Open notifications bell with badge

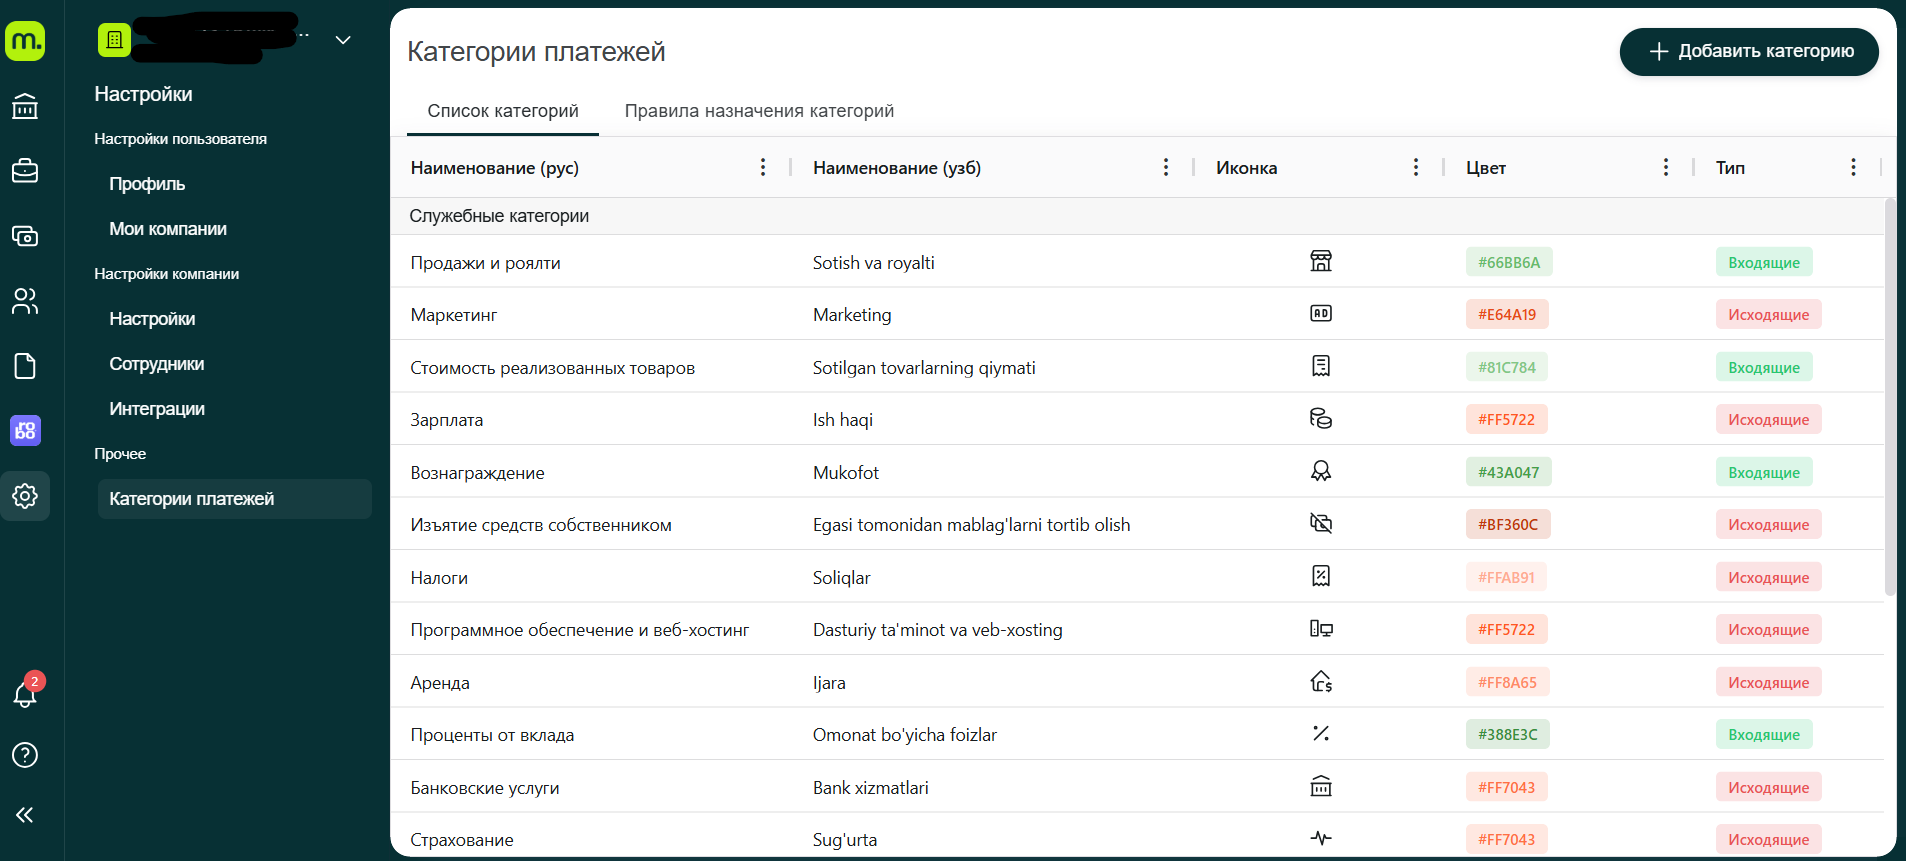[25, 694]
